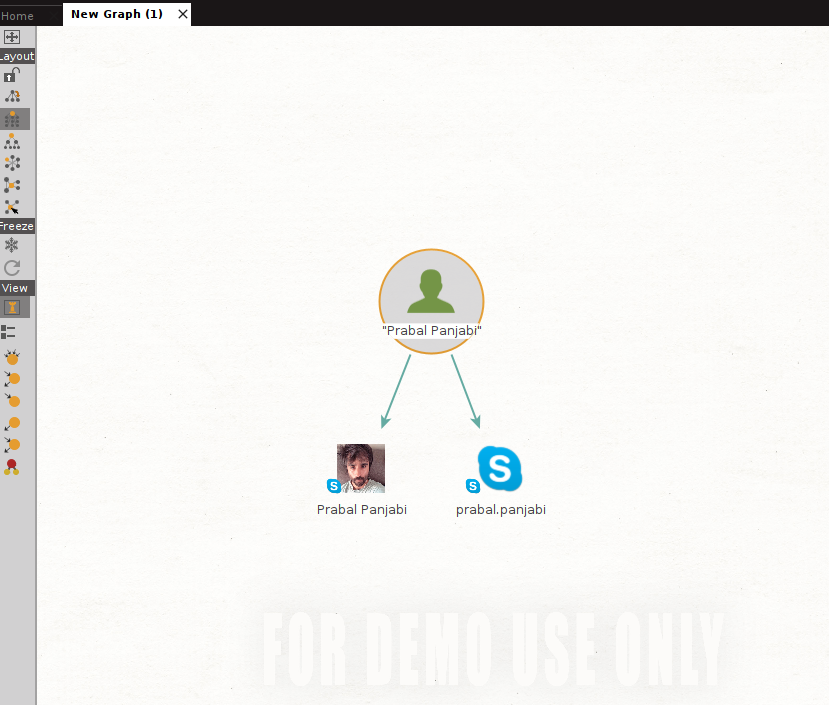
Task: Choose the hierarchical tree layout icon
Action: 12,141
